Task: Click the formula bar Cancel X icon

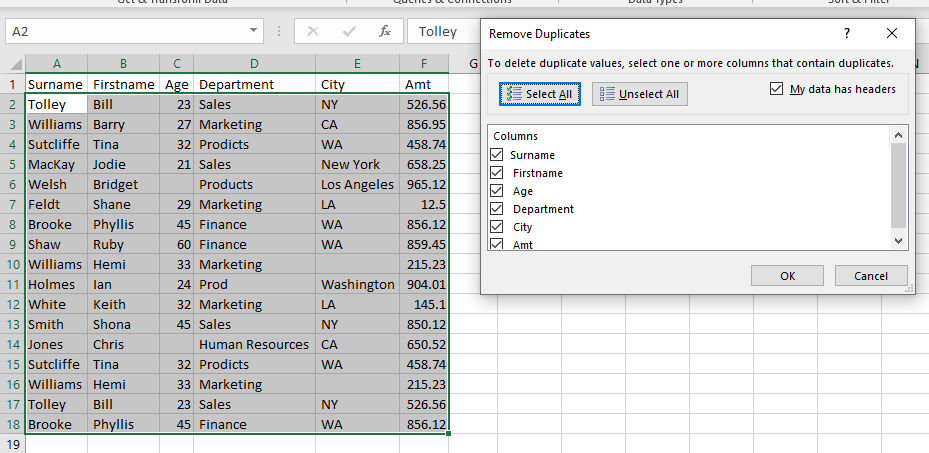Action: tap(313, 32)
